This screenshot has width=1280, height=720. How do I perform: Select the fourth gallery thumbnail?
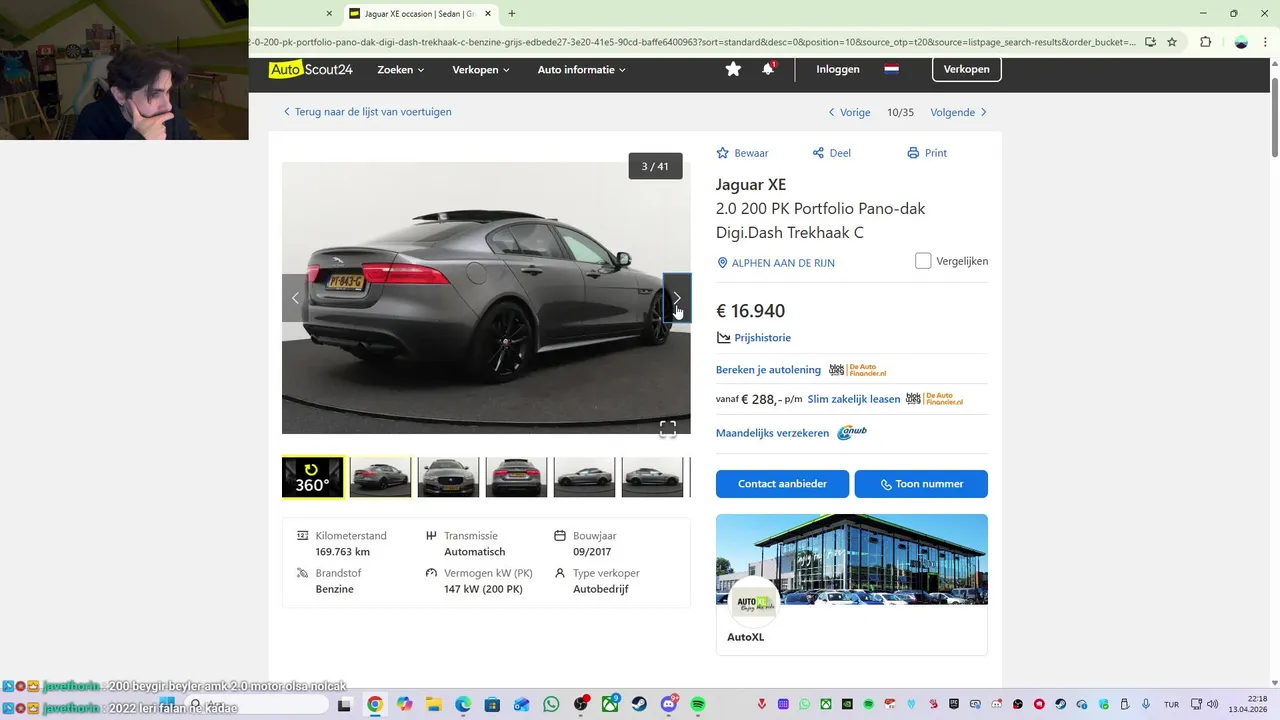(516, 477)
